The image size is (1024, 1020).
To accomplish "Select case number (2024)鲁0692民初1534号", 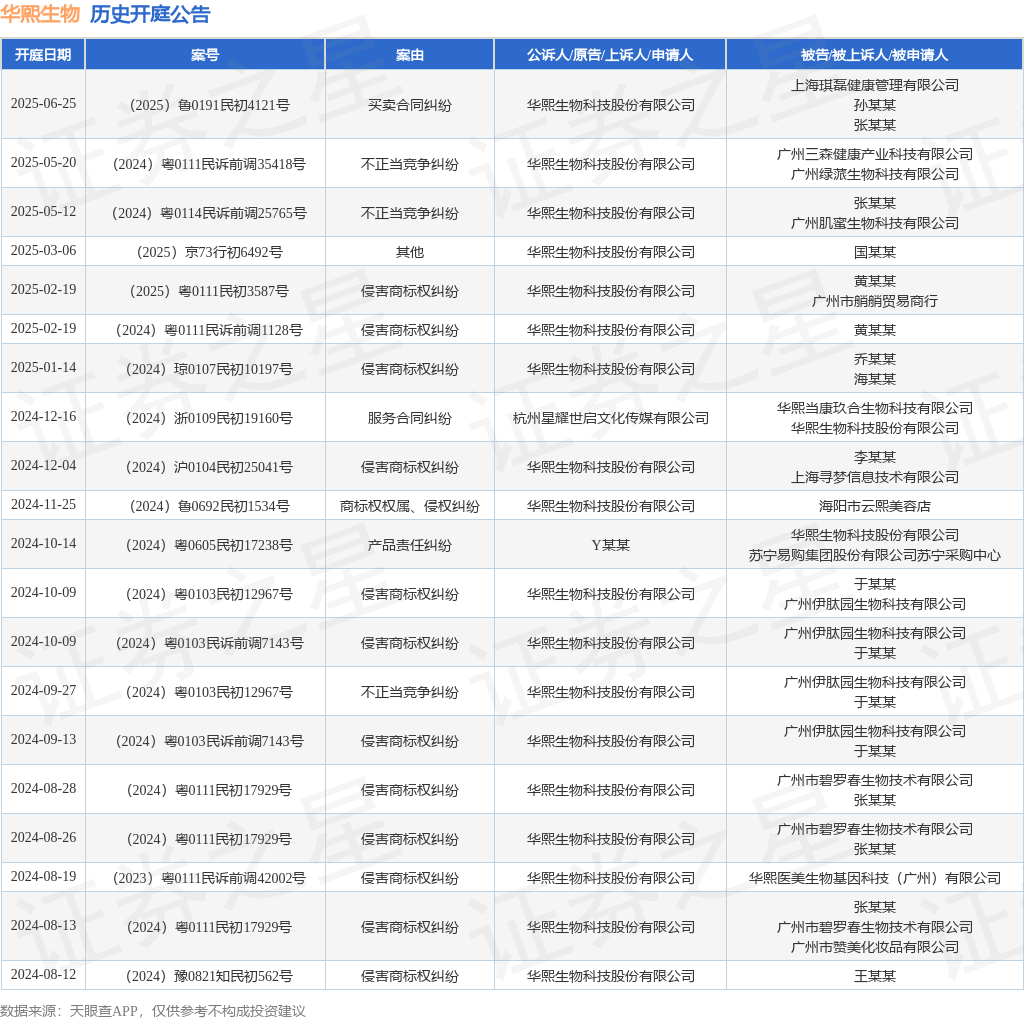I will 205,506.
